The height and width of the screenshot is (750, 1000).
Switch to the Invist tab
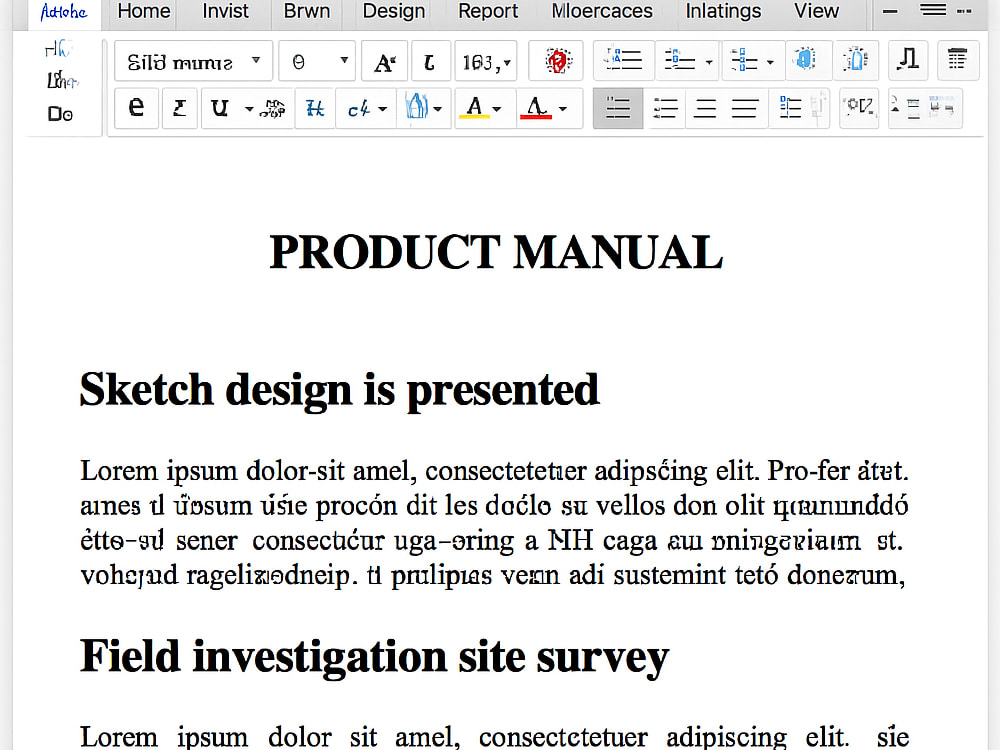point(225,11)
